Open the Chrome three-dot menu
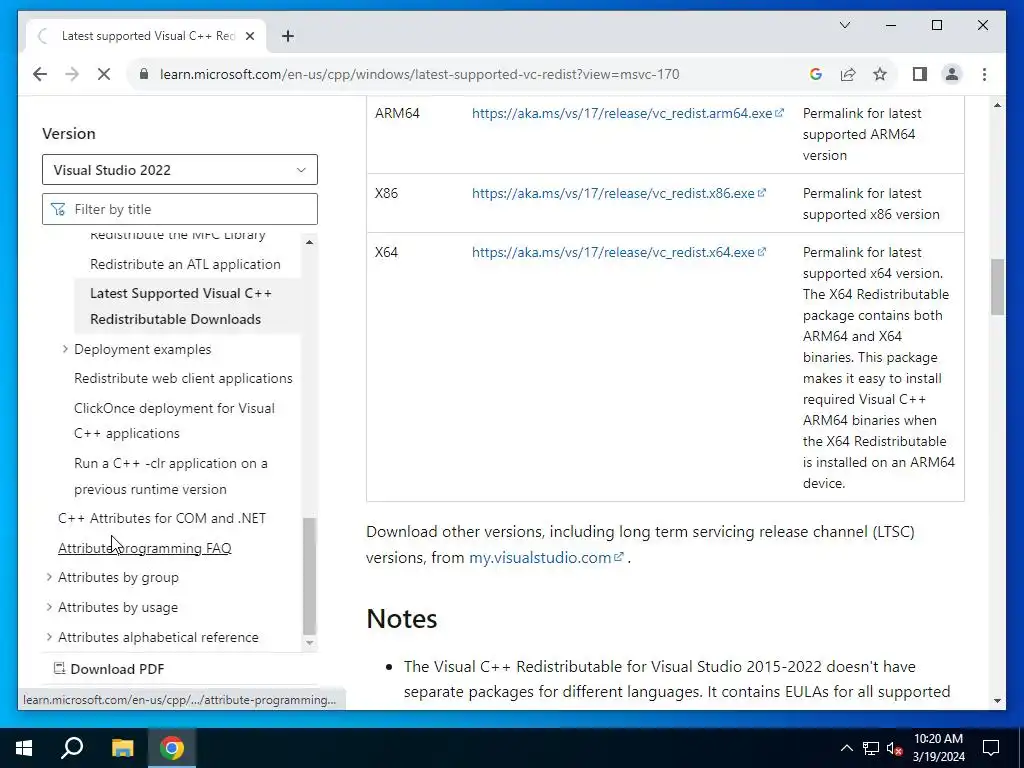 coord(984,74)
